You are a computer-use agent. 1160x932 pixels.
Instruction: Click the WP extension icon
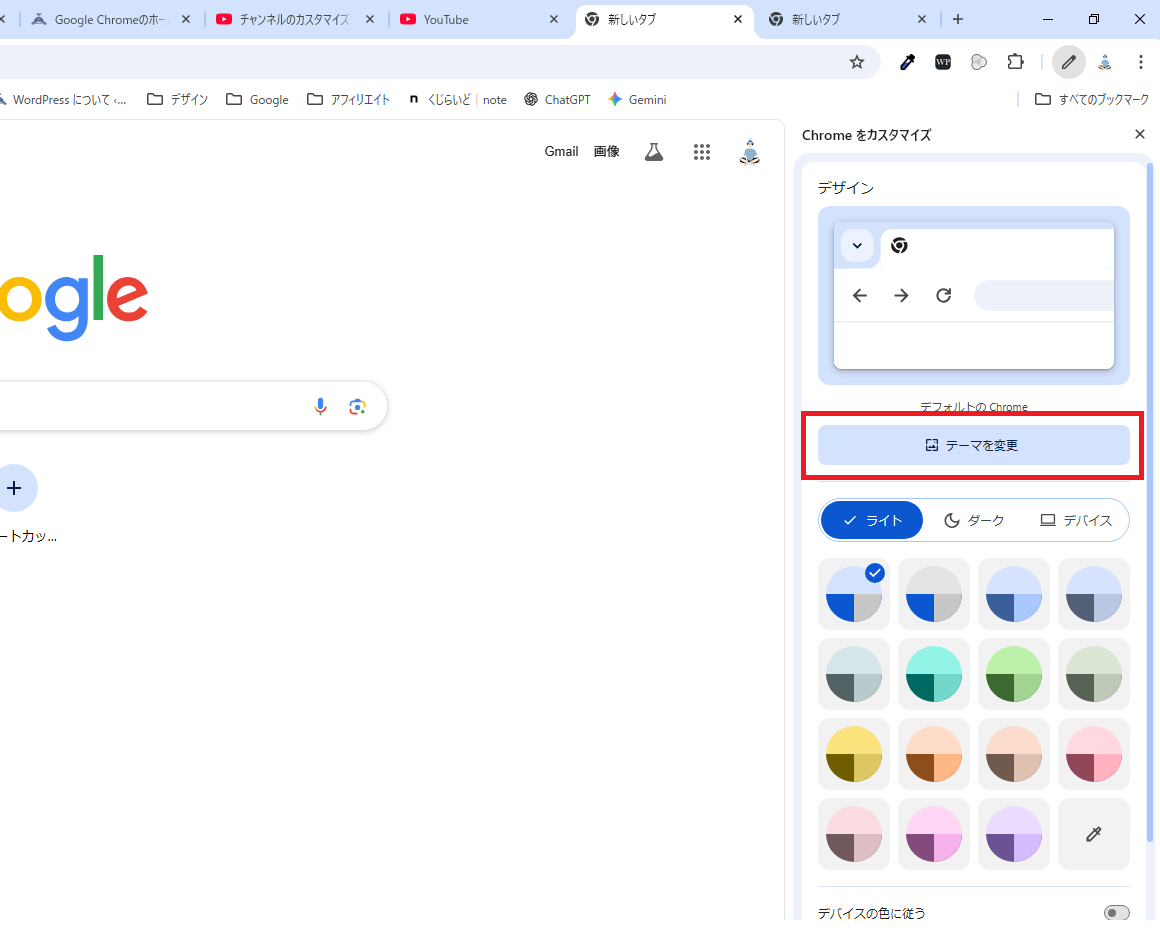pyautogui.click(x=943, y=62)
